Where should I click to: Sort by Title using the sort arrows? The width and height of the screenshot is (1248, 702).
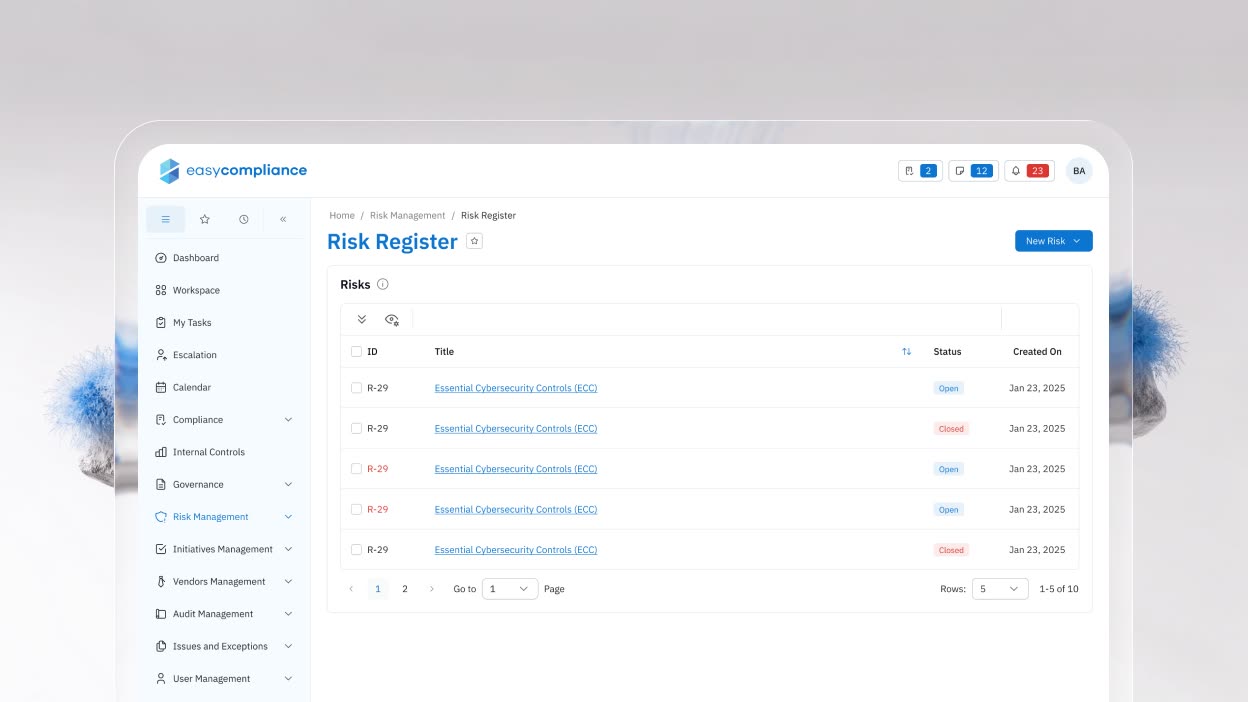point(907,352)
